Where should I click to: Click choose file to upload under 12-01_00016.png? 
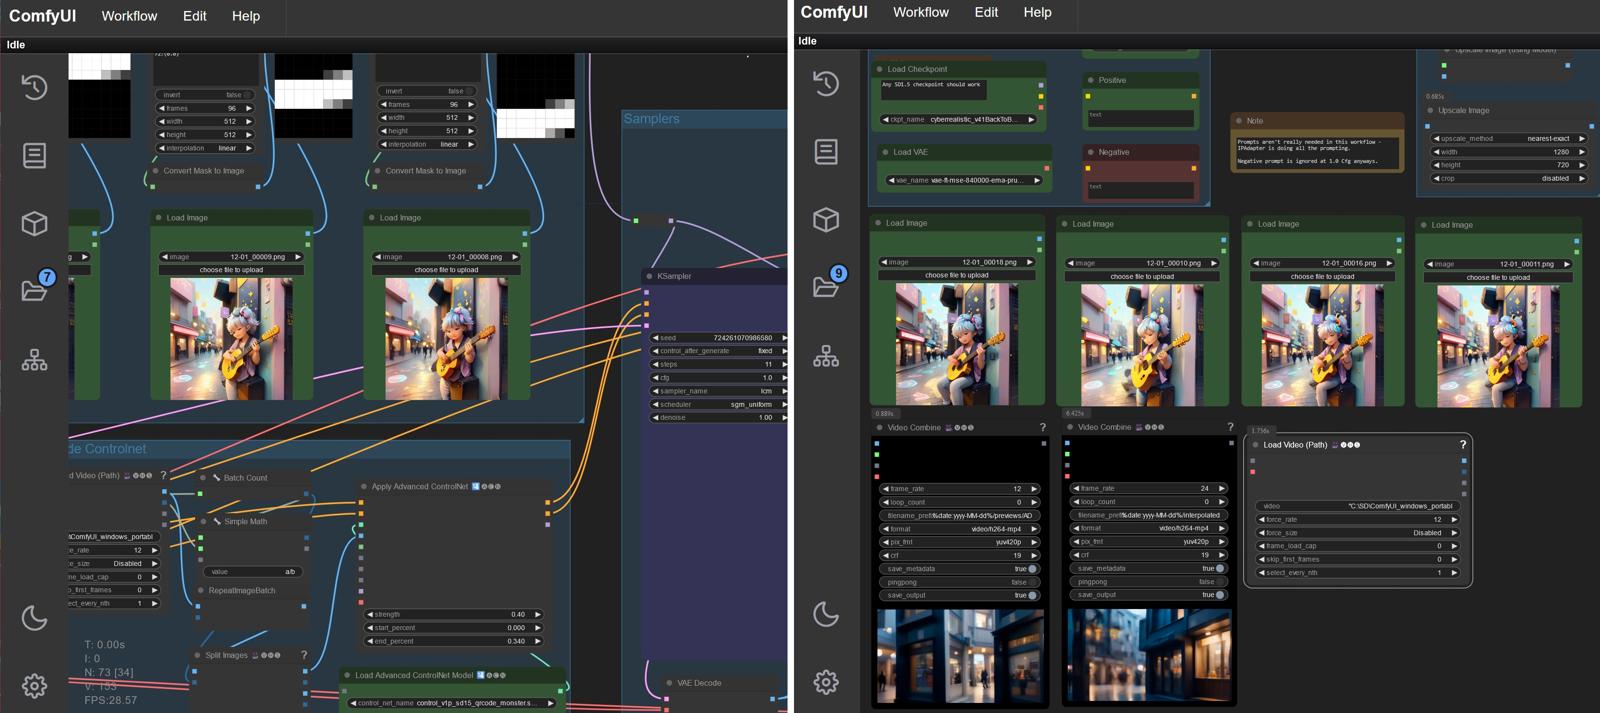point(1322,276)
